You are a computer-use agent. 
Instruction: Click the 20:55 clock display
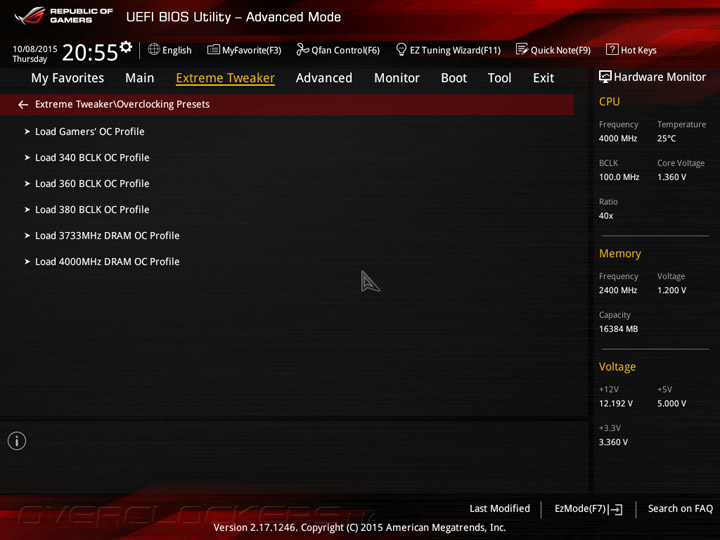pyautogui.click(x=90, y=53)
